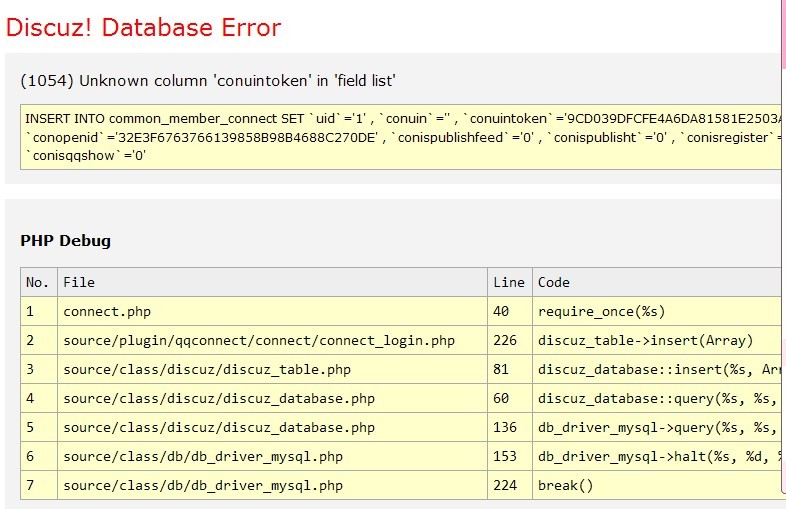This screenshot has width=786, height=509.
Task: Click discuz_database.php entry with line 136
Action: tap(218, 427)
